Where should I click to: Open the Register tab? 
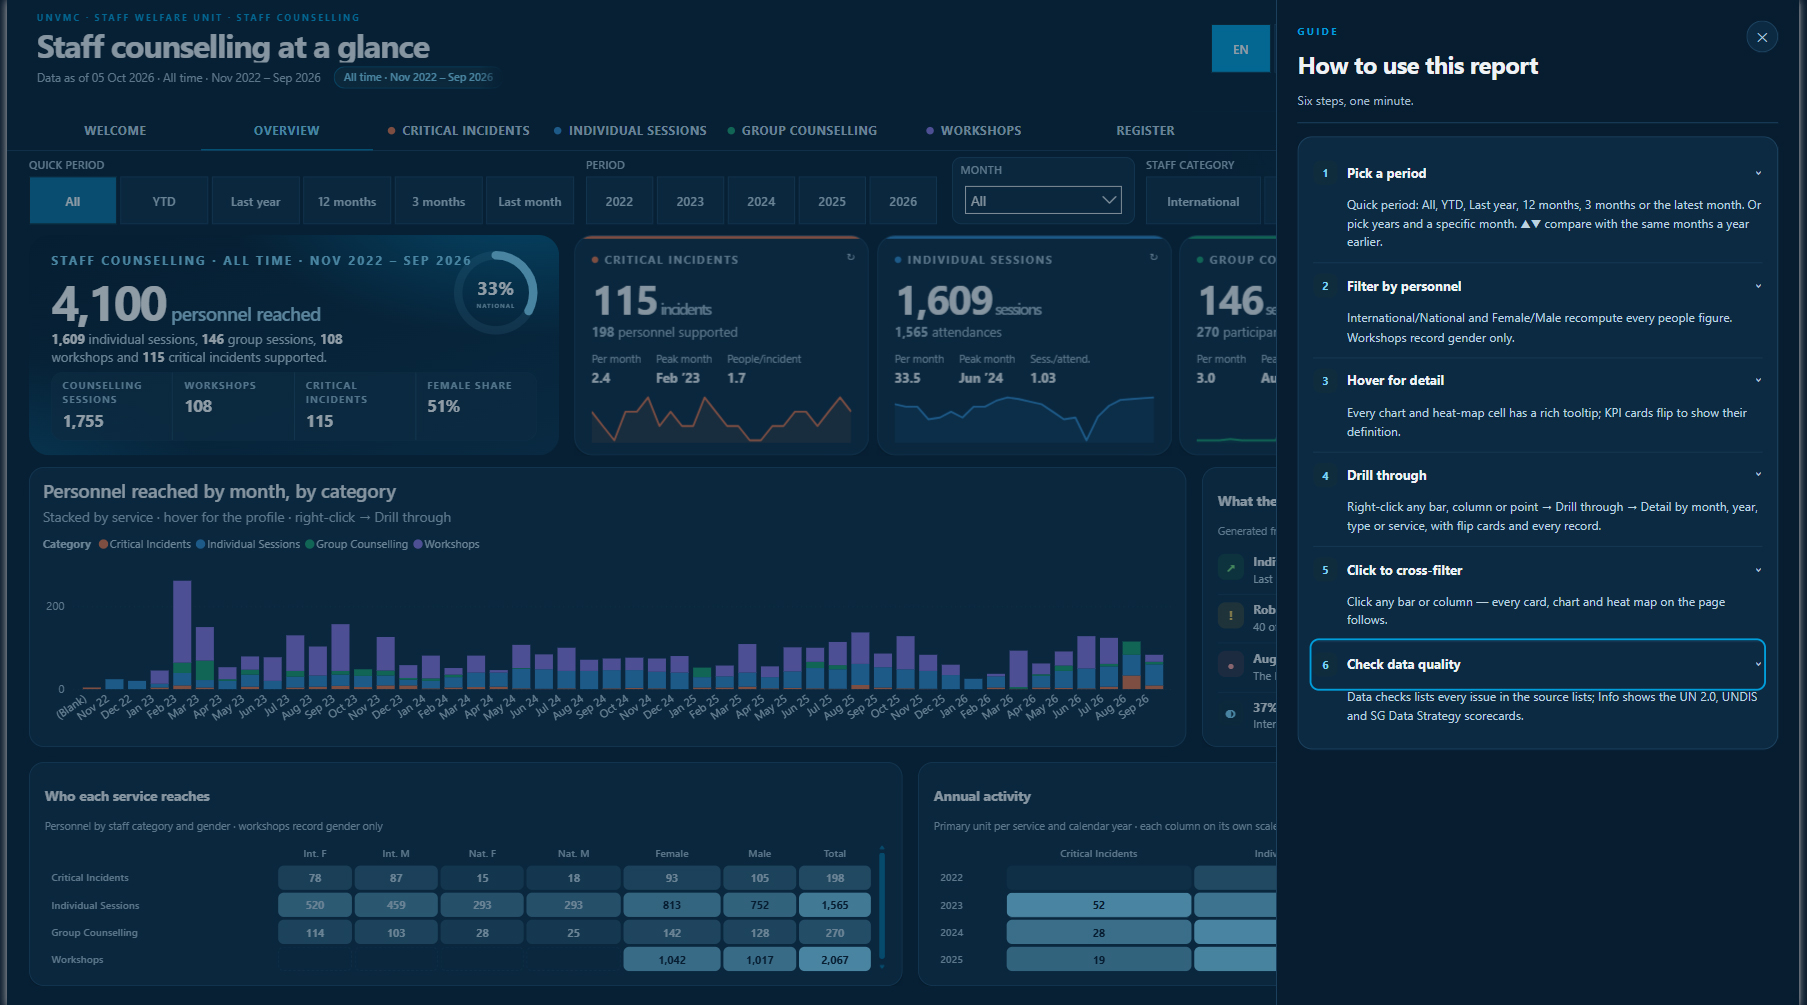(1145, 131)
